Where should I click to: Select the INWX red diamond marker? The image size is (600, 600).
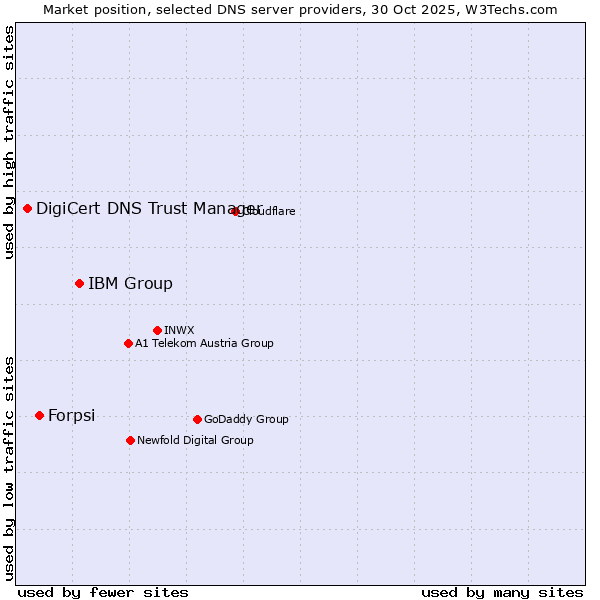157,330
